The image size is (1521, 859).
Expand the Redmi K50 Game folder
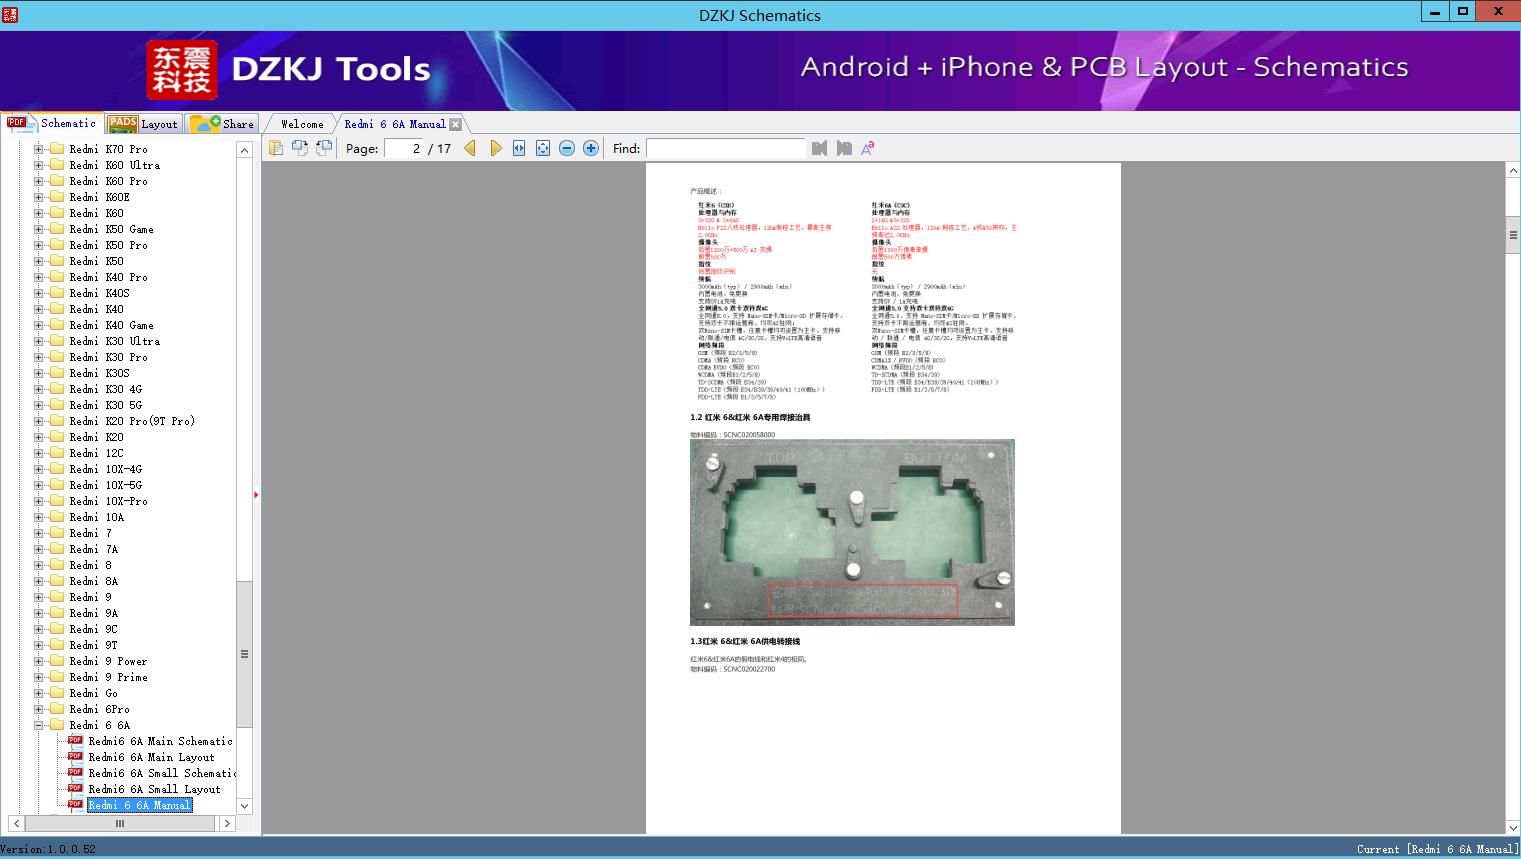pos(39,229)
